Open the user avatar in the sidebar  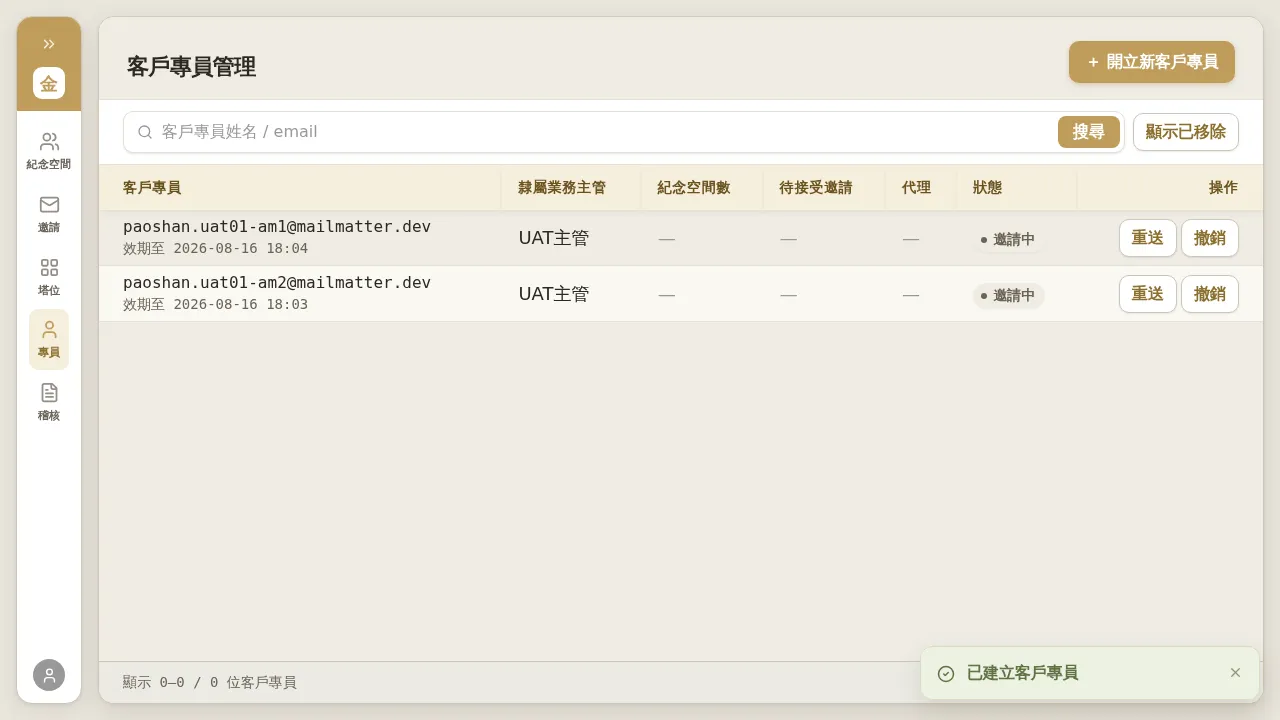point(49,675)
